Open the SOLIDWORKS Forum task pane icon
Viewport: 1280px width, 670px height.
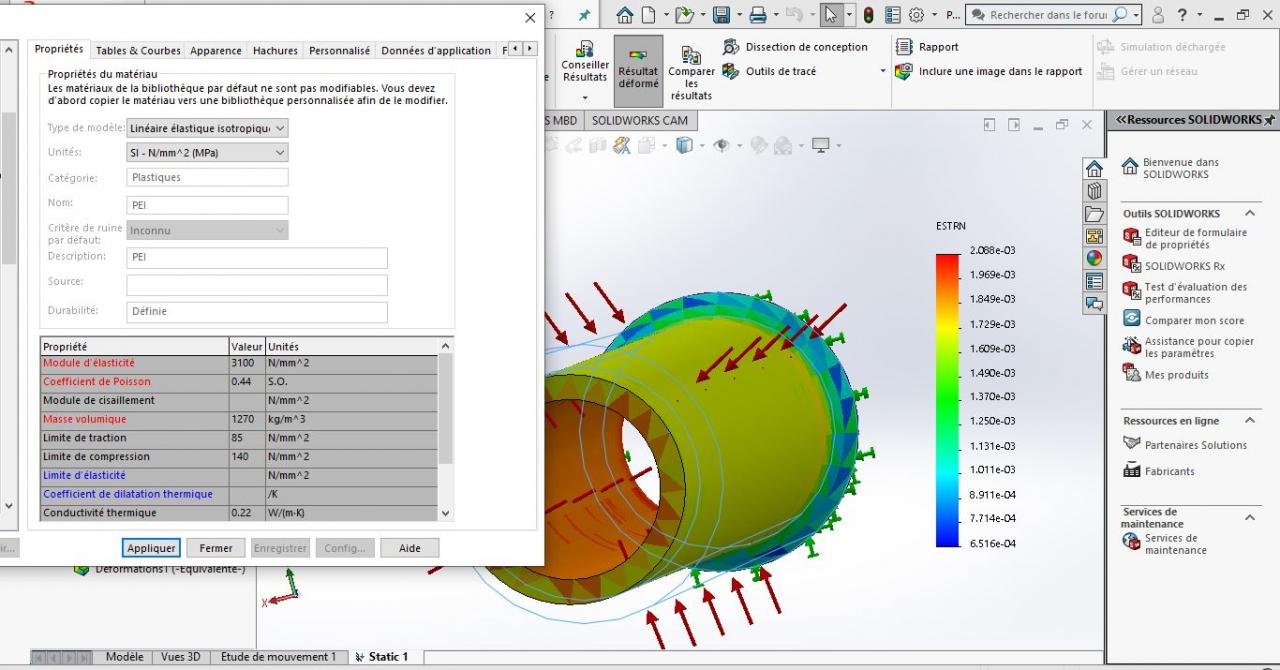(x=1094, y=303)
